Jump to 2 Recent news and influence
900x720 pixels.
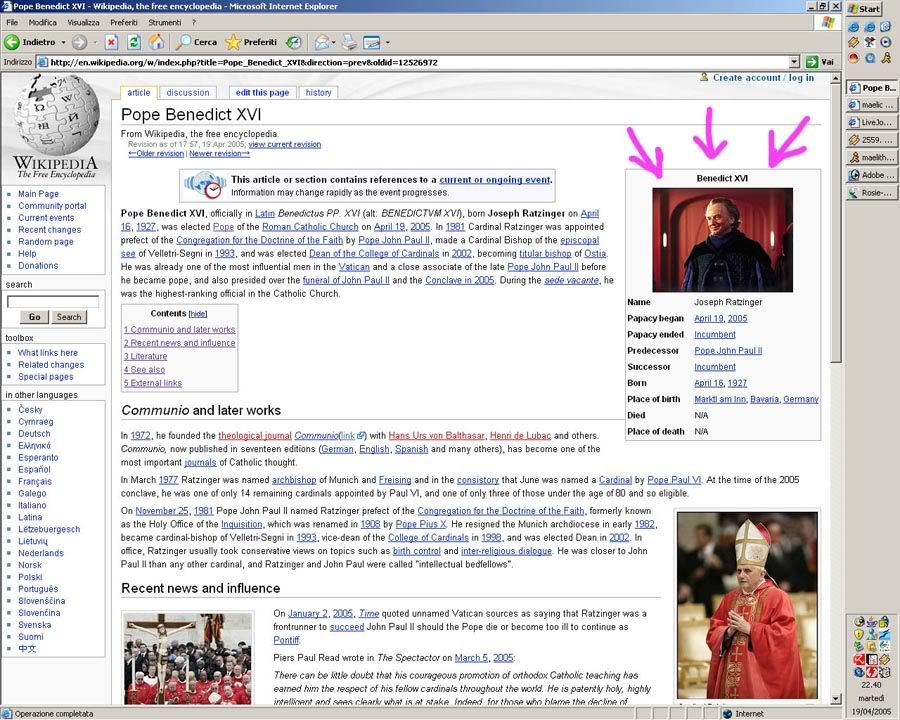[x=180, y=343]
